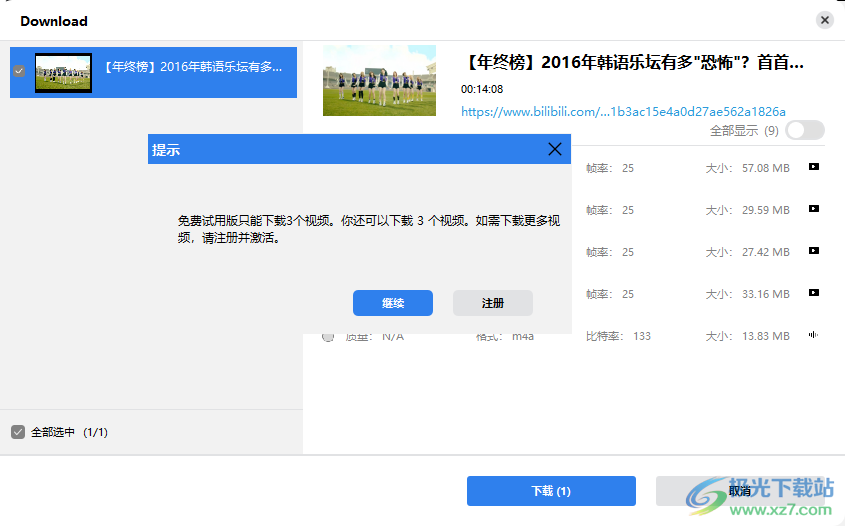The width and height of the screenshot is (845, 526).
Task: Click the audio waveform icon for 13.83 MB row
Action: [x=813, y=335]
